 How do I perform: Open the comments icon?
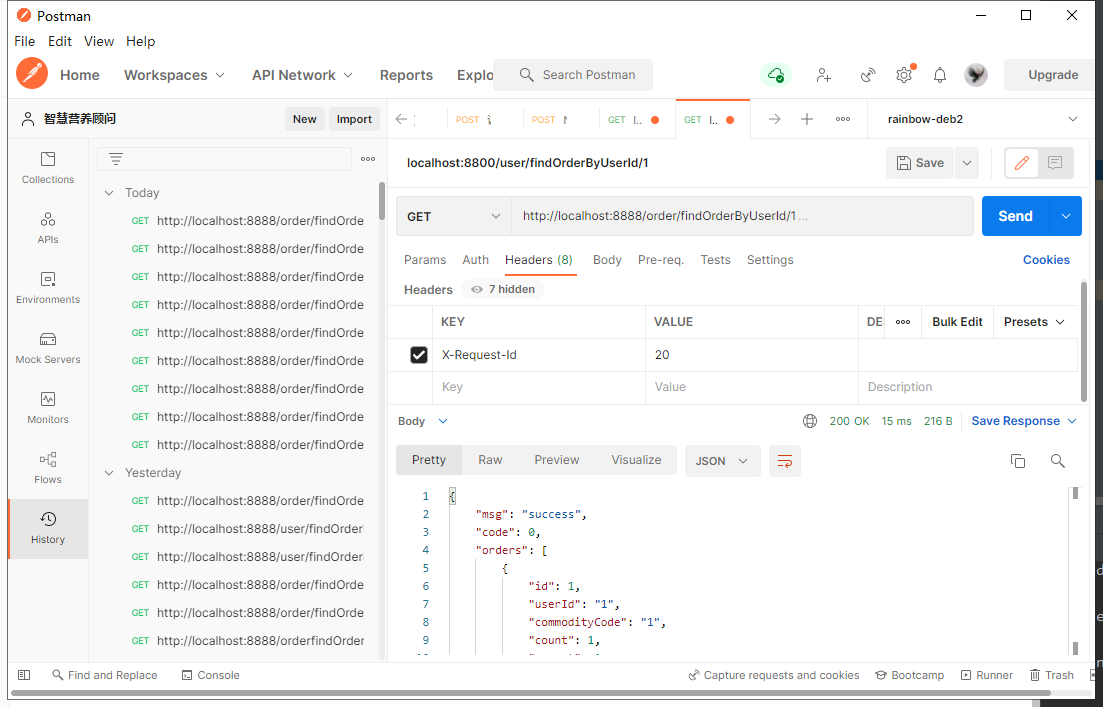click(1054, 163)
